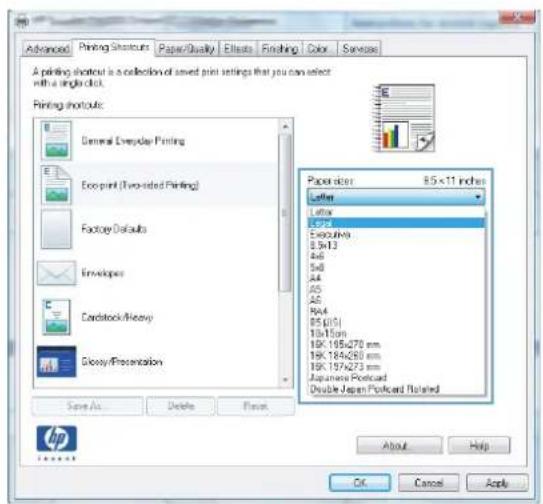
Task: Choose the 5x8 paper size
Action: [x=396, y=267]
